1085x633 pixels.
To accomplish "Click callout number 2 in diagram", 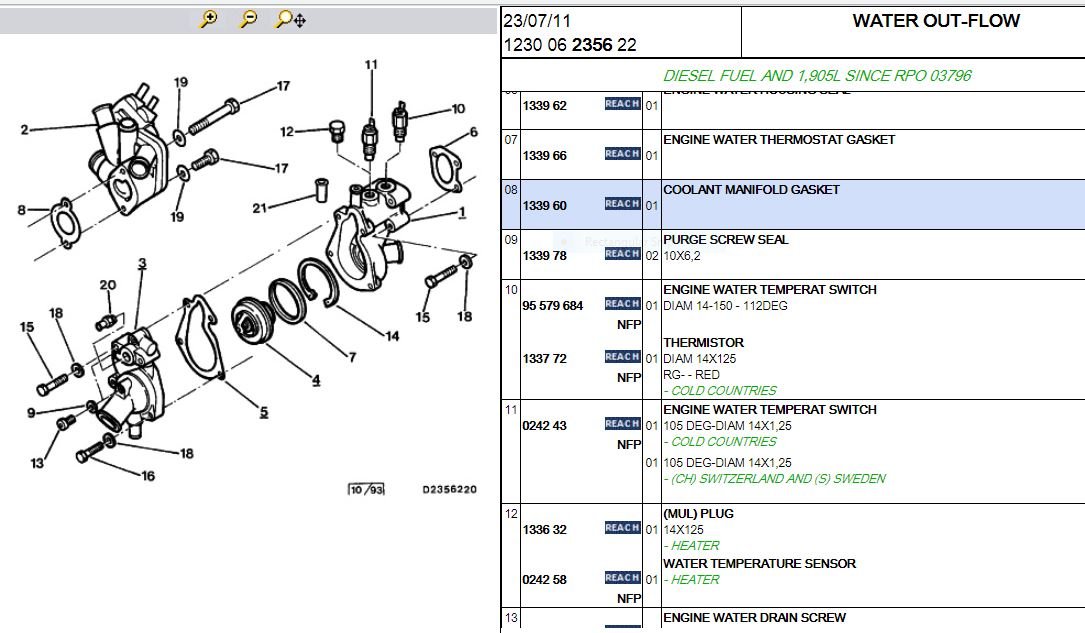I will click(25, 129).
